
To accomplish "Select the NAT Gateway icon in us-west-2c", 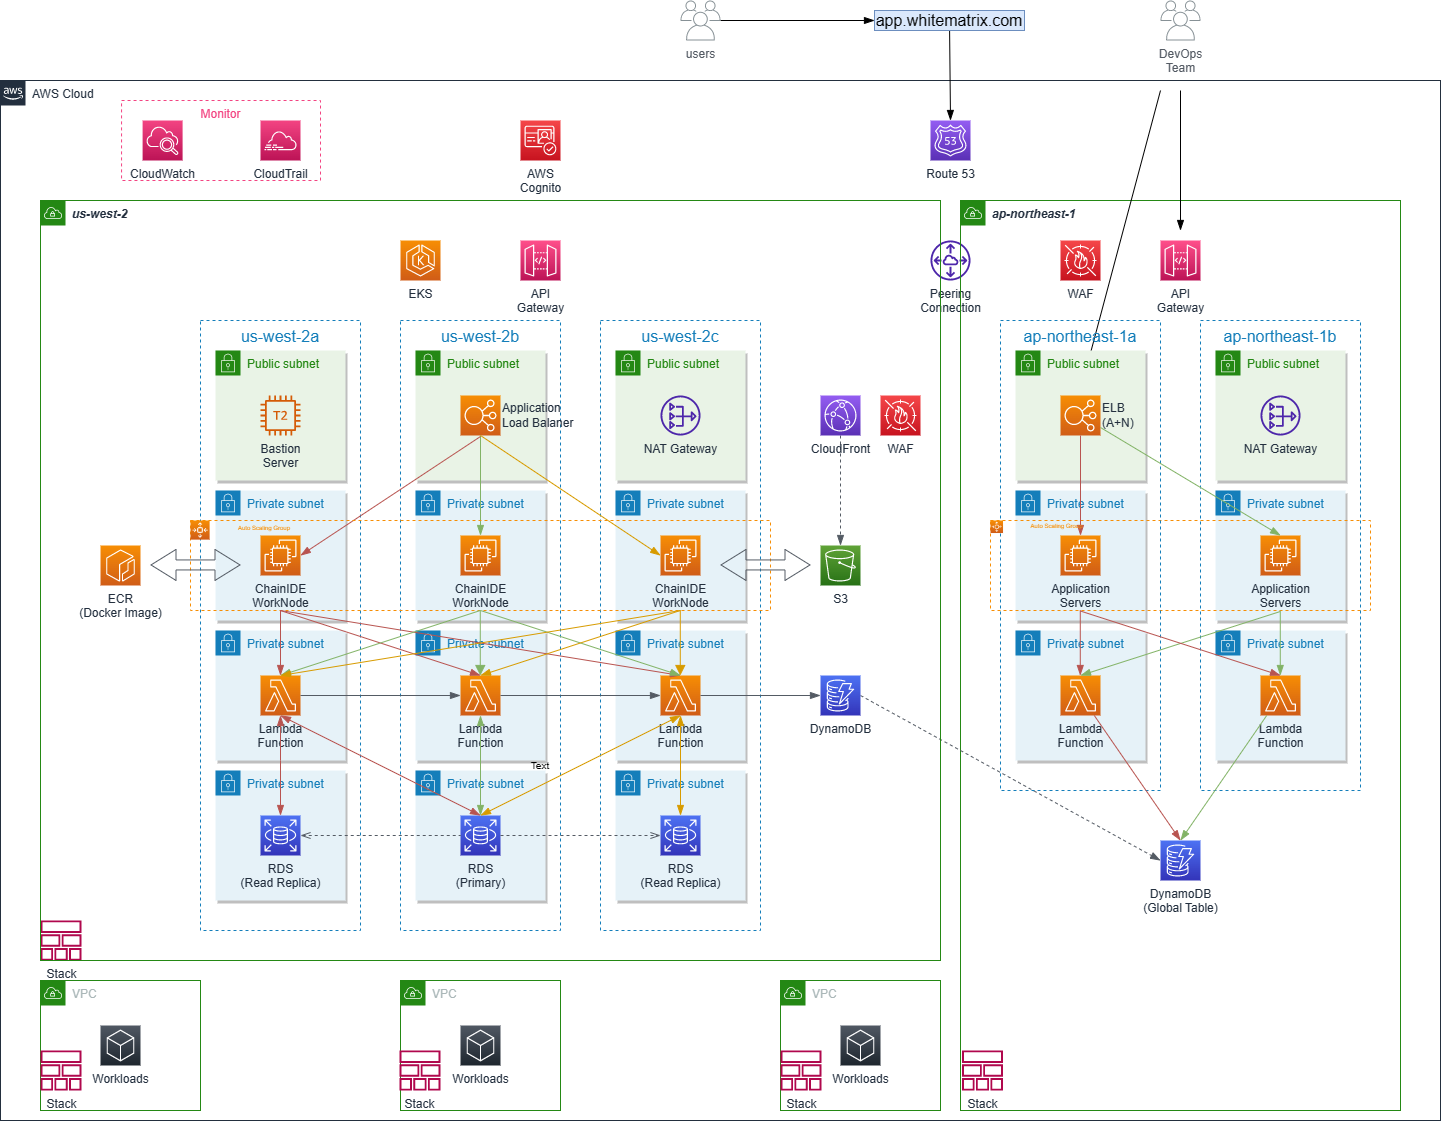I will coord(680,416).
